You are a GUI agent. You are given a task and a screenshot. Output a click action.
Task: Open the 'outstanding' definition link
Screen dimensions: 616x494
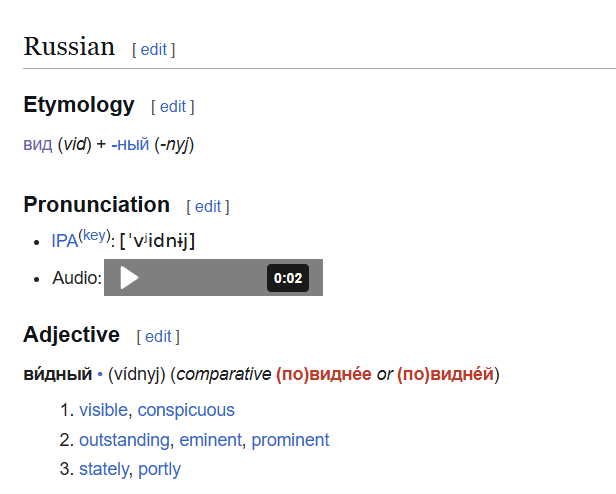coord(124,440)
